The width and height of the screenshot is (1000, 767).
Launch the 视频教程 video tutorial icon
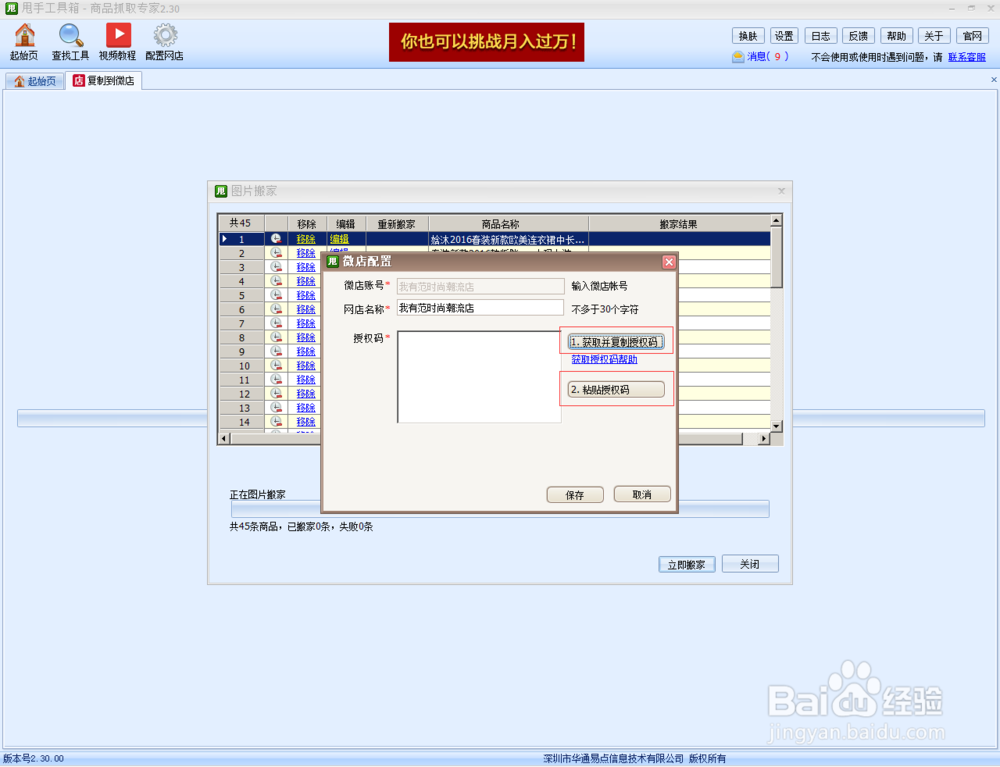click(x=119, y=40)
